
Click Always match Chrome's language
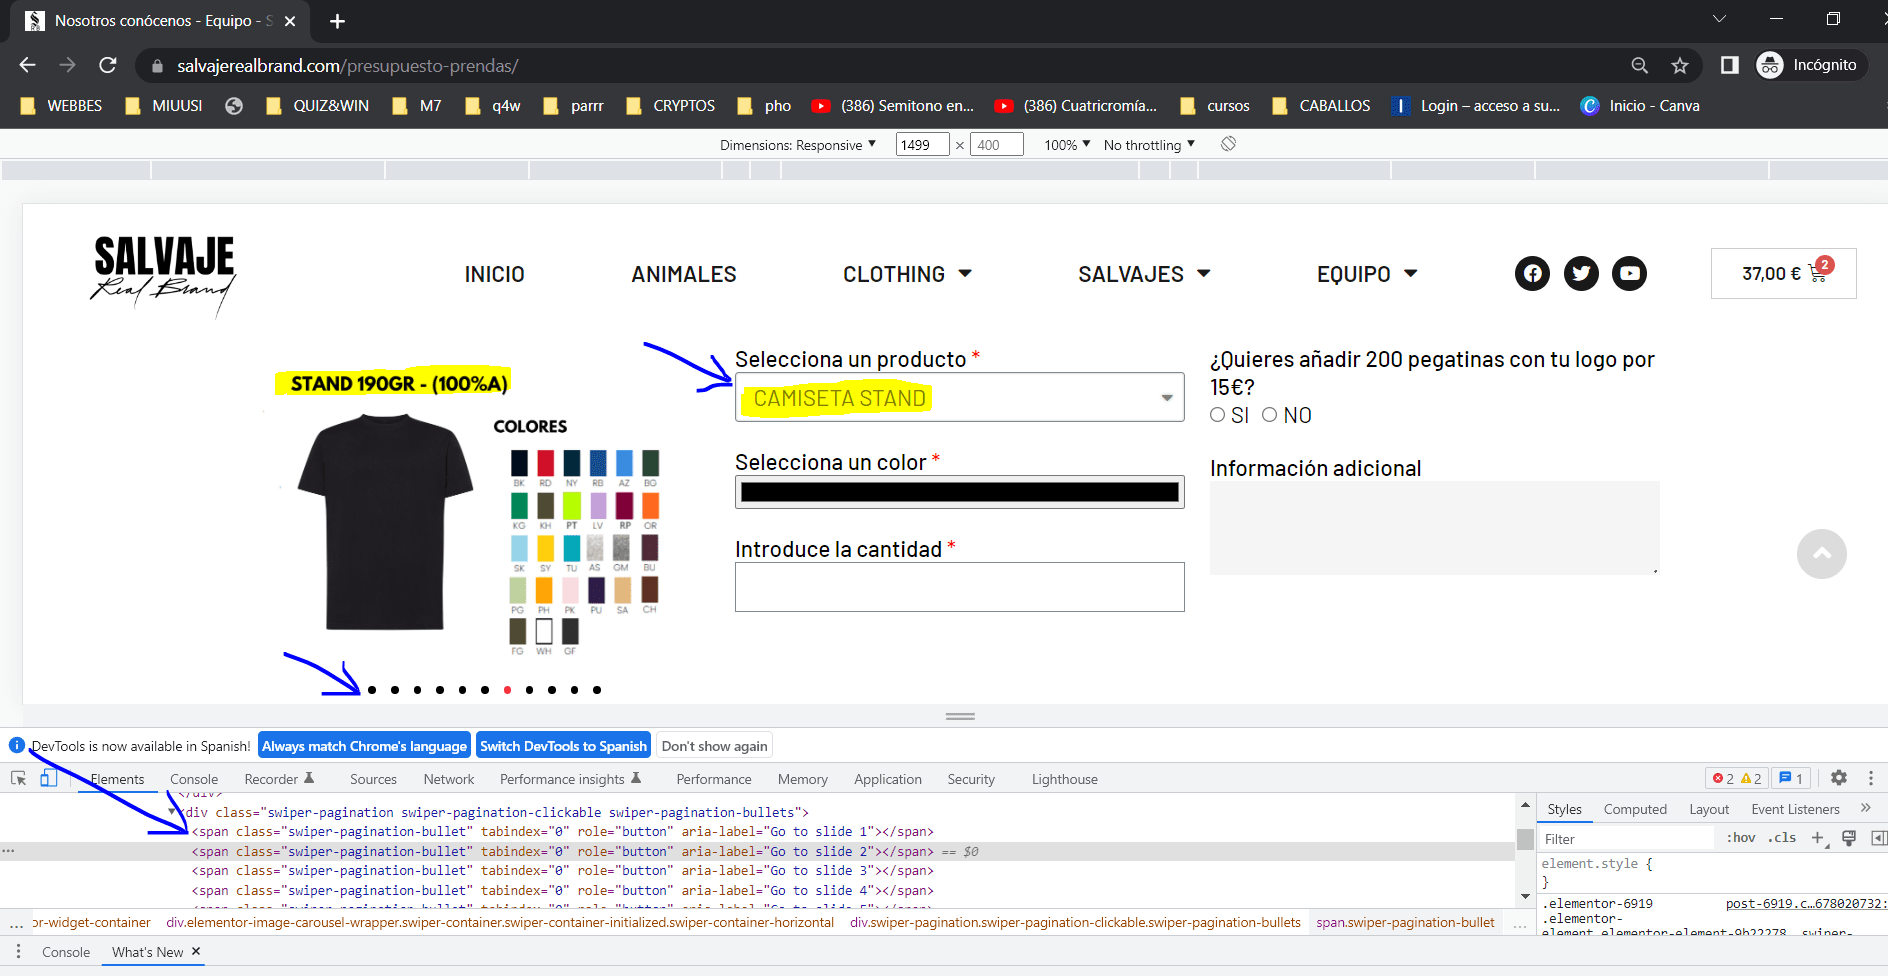[x=364, y=746]
